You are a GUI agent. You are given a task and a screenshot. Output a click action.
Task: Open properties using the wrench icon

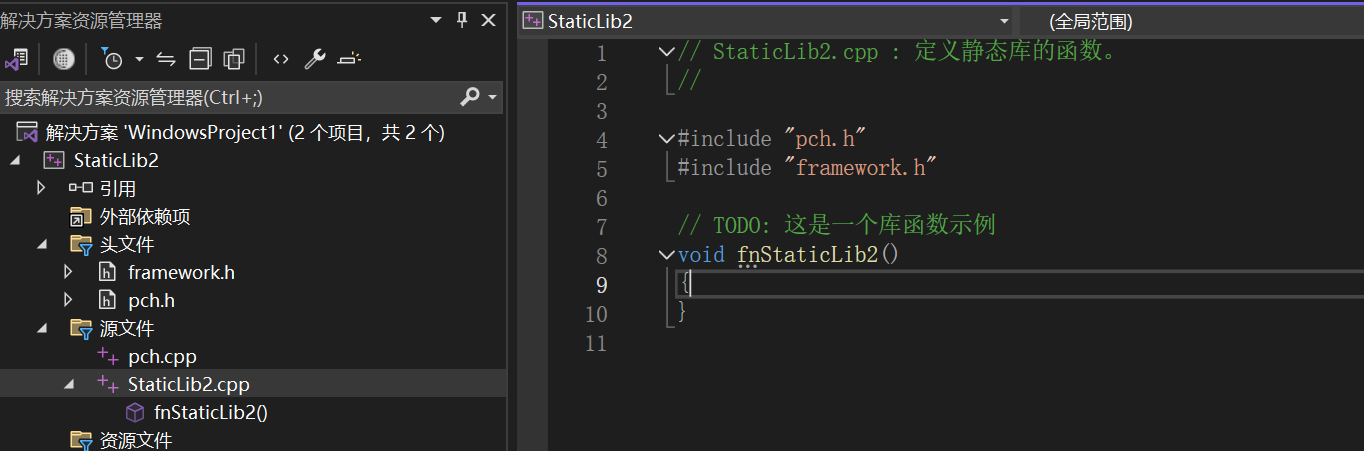tap(314, 59)
